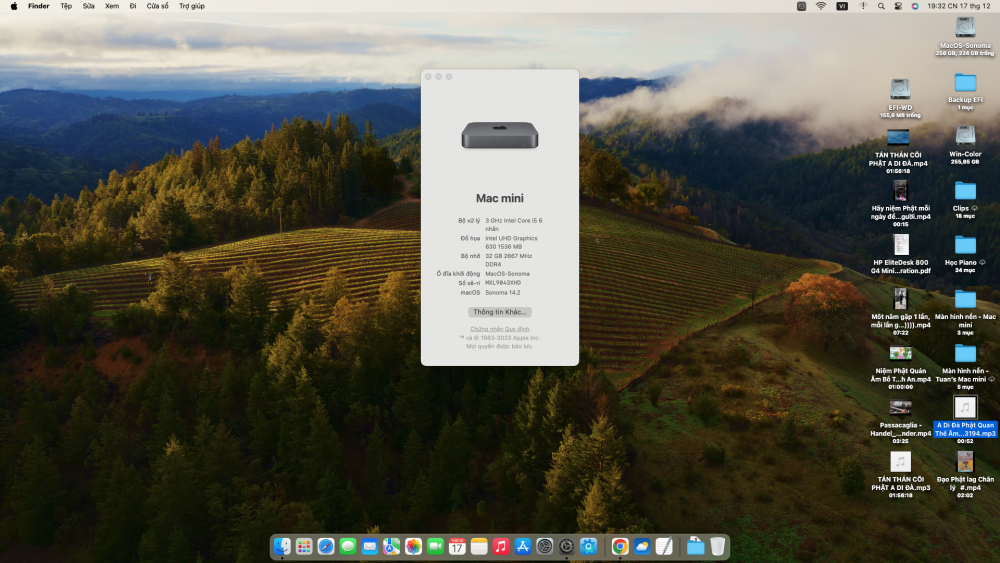Open blue gear C app in dock
The height and width of the screenshot is (563, 1000).
588,546
